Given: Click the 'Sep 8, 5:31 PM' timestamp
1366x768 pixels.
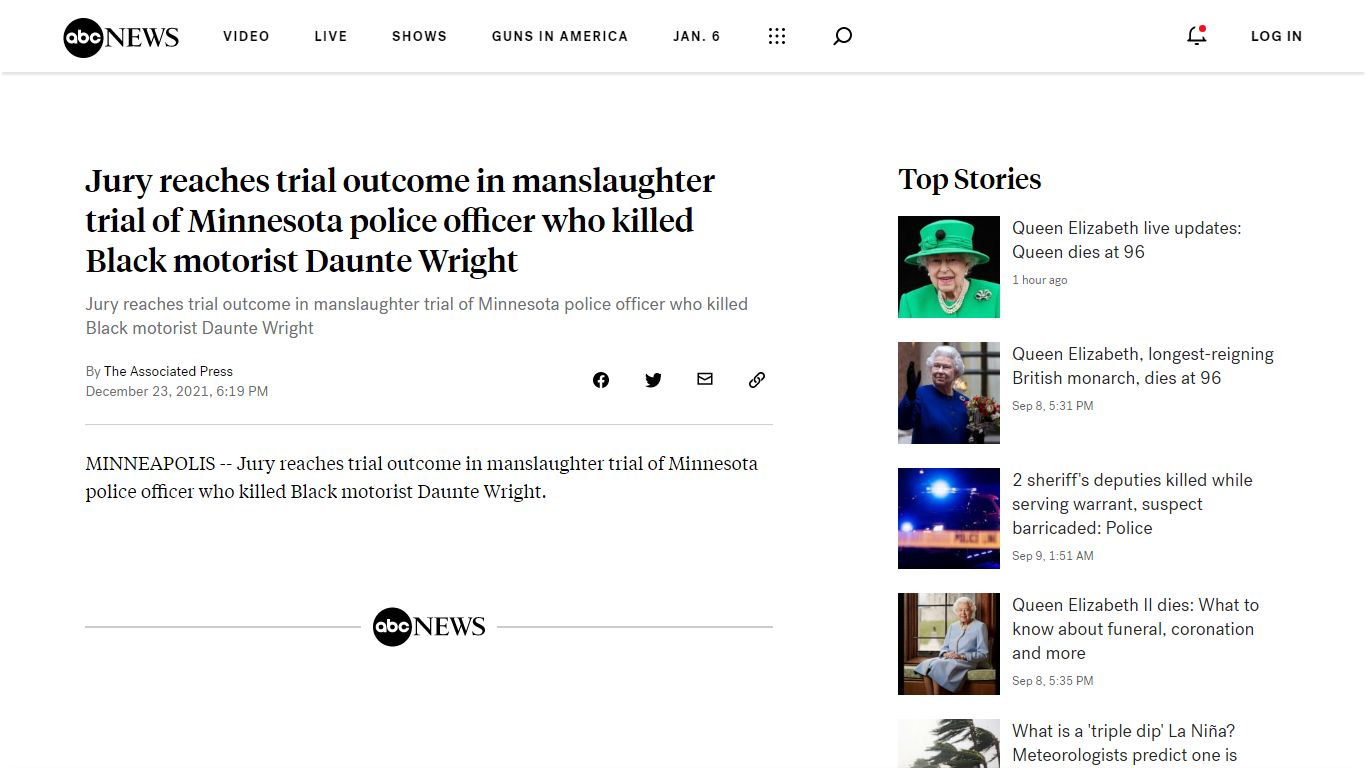Looking at the screenshot, I should pos(1053,406).
